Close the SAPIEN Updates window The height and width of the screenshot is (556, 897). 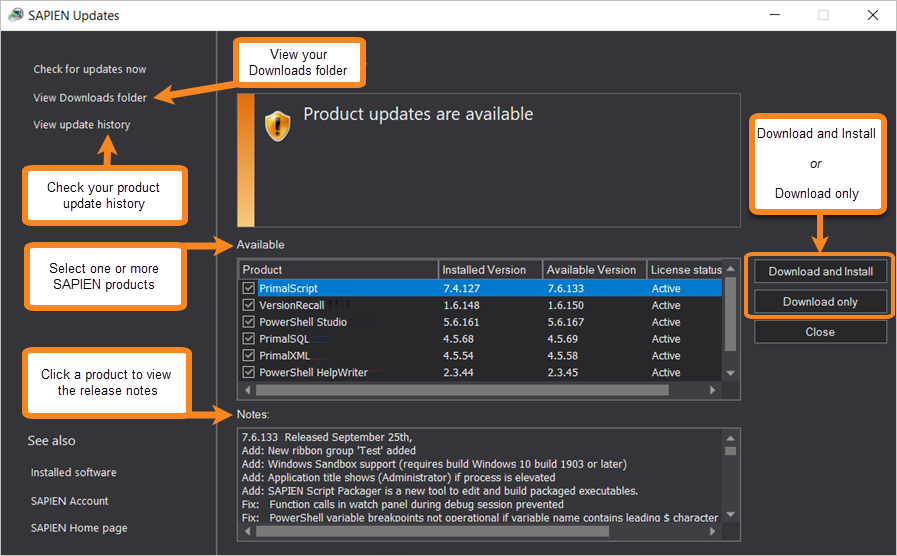click(873, 15)
